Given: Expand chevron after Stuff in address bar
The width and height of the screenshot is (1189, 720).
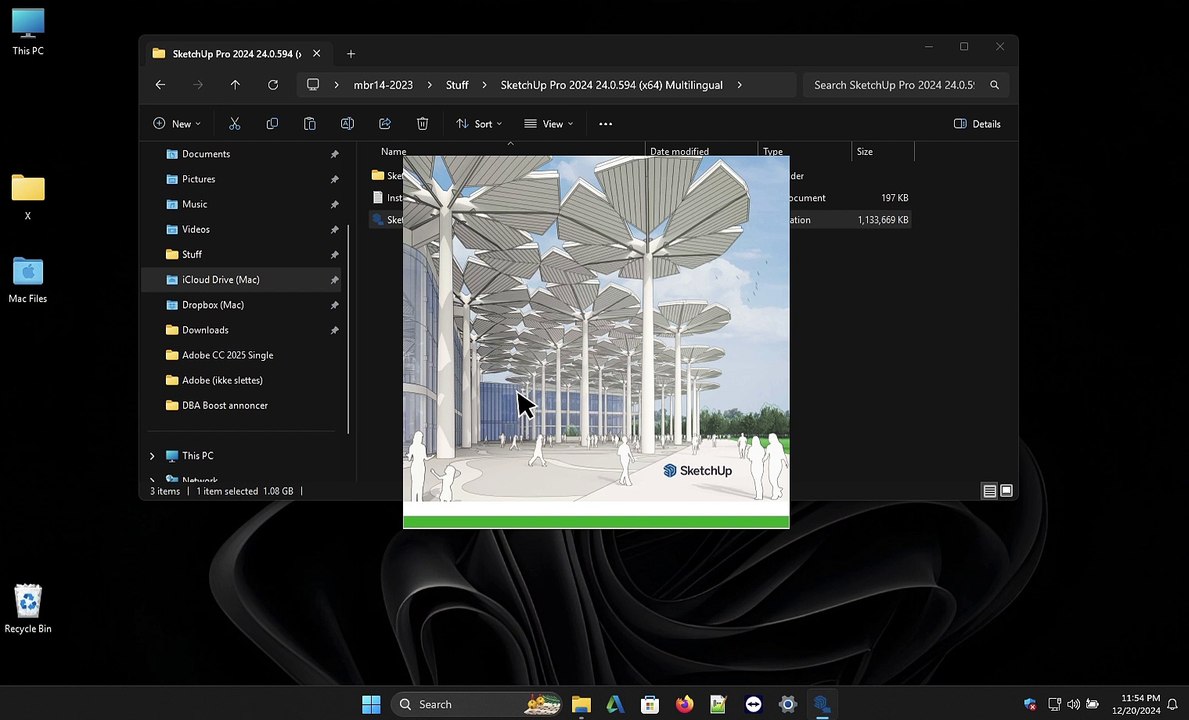Looking at the screenshot, I should [x=484, y=85].
